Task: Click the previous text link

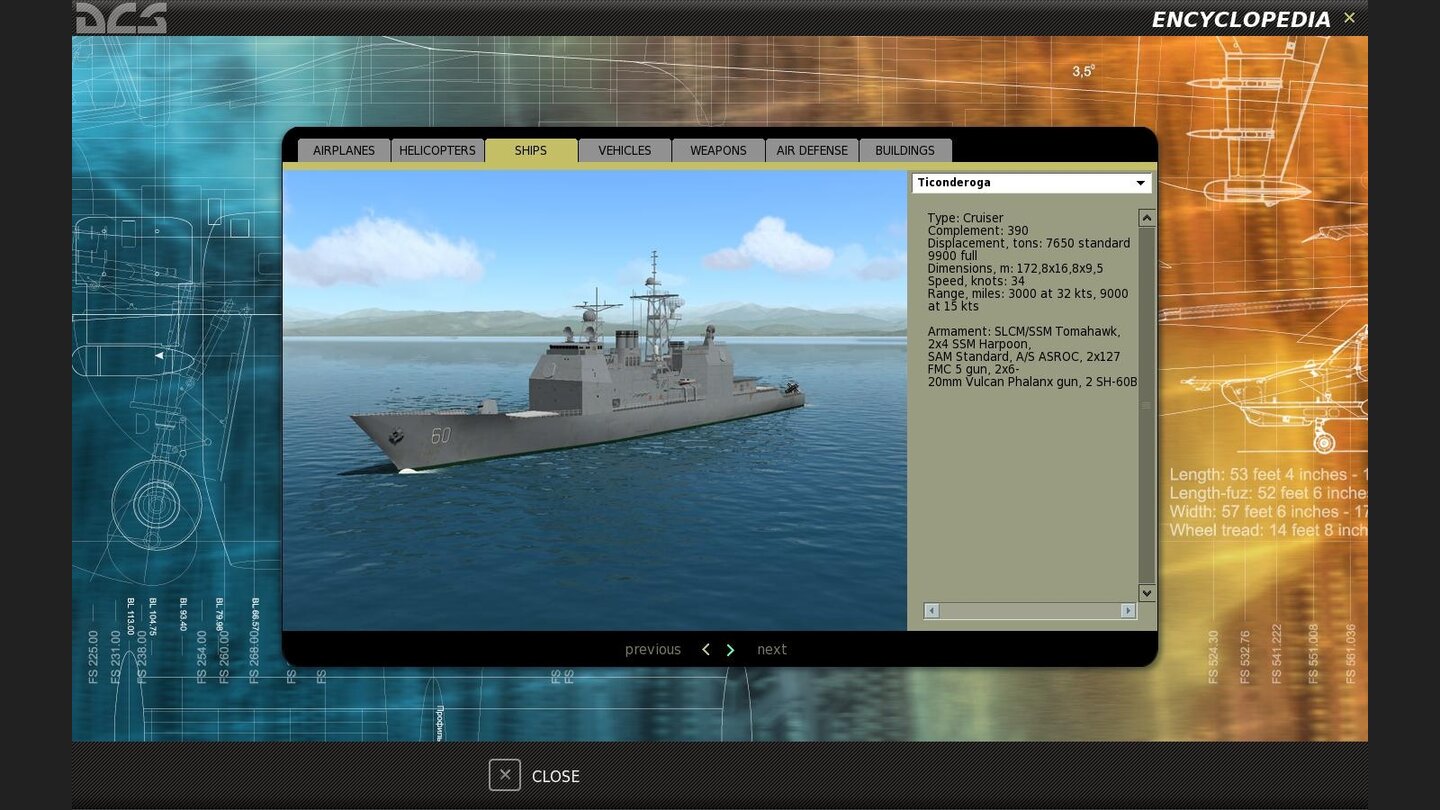Action: tap(653, 650)
